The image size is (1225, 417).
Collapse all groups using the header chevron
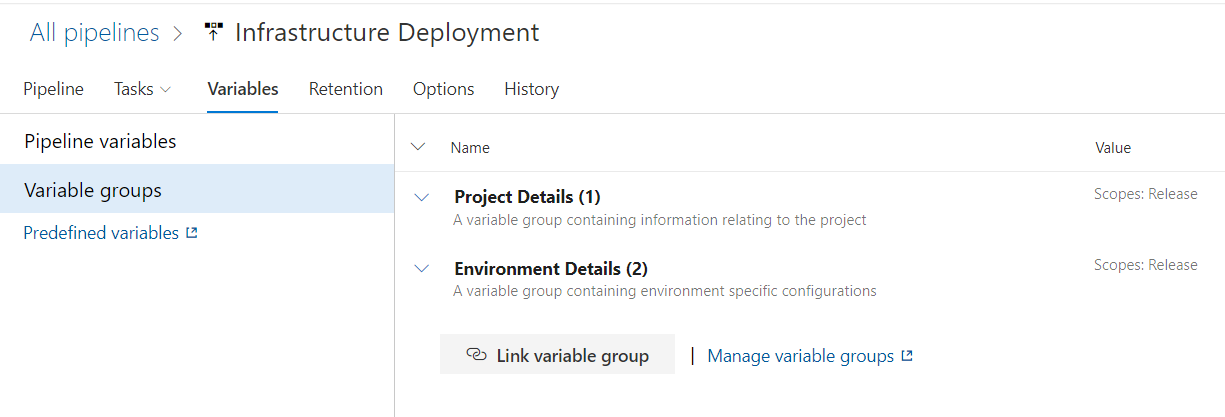pos(418,147)
